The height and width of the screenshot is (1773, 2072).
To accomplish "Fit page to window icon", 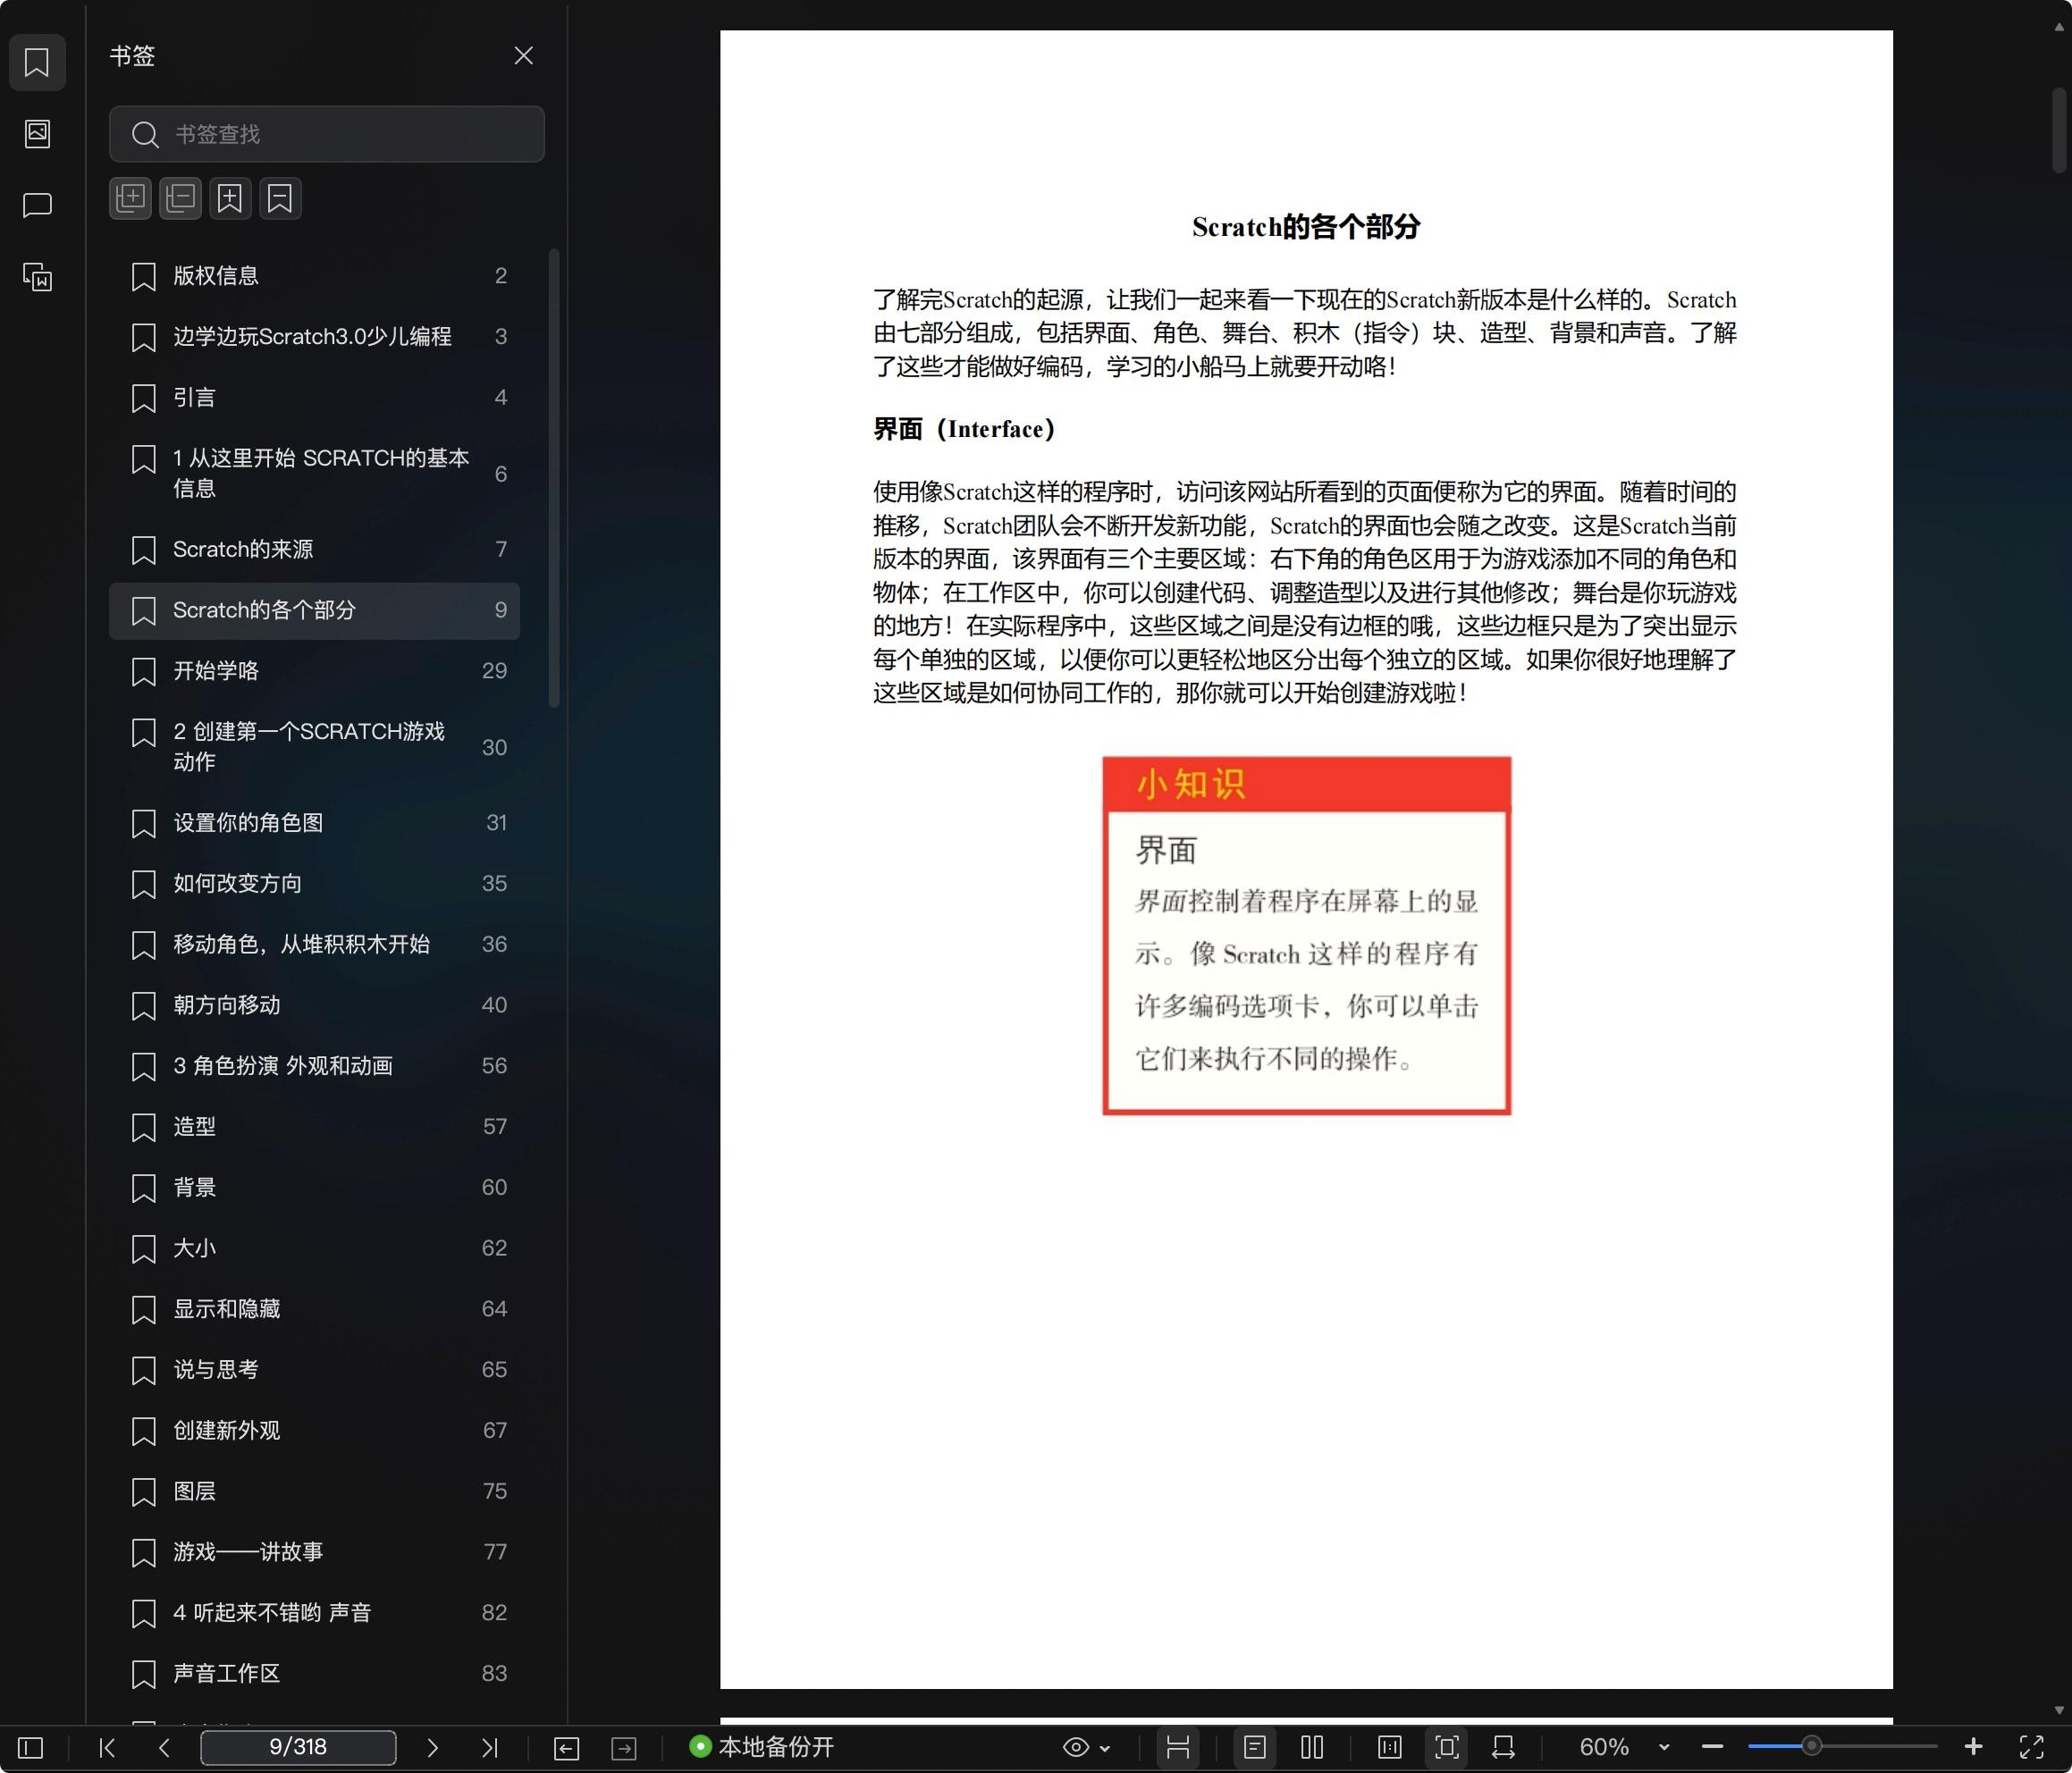I will pos(1446,1747).
